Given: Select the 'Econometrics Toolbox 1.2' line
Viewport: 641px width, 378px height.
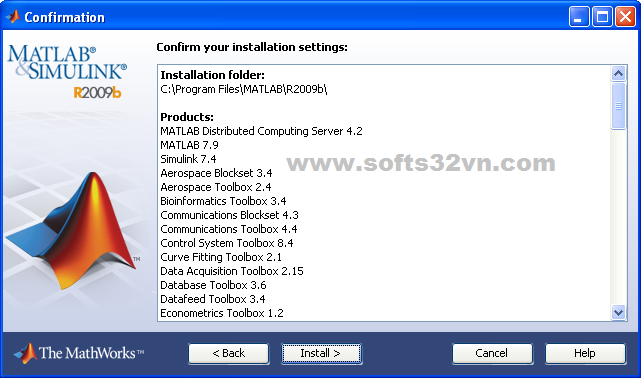Looking at the screenshot, I should [x=222, y=313].
